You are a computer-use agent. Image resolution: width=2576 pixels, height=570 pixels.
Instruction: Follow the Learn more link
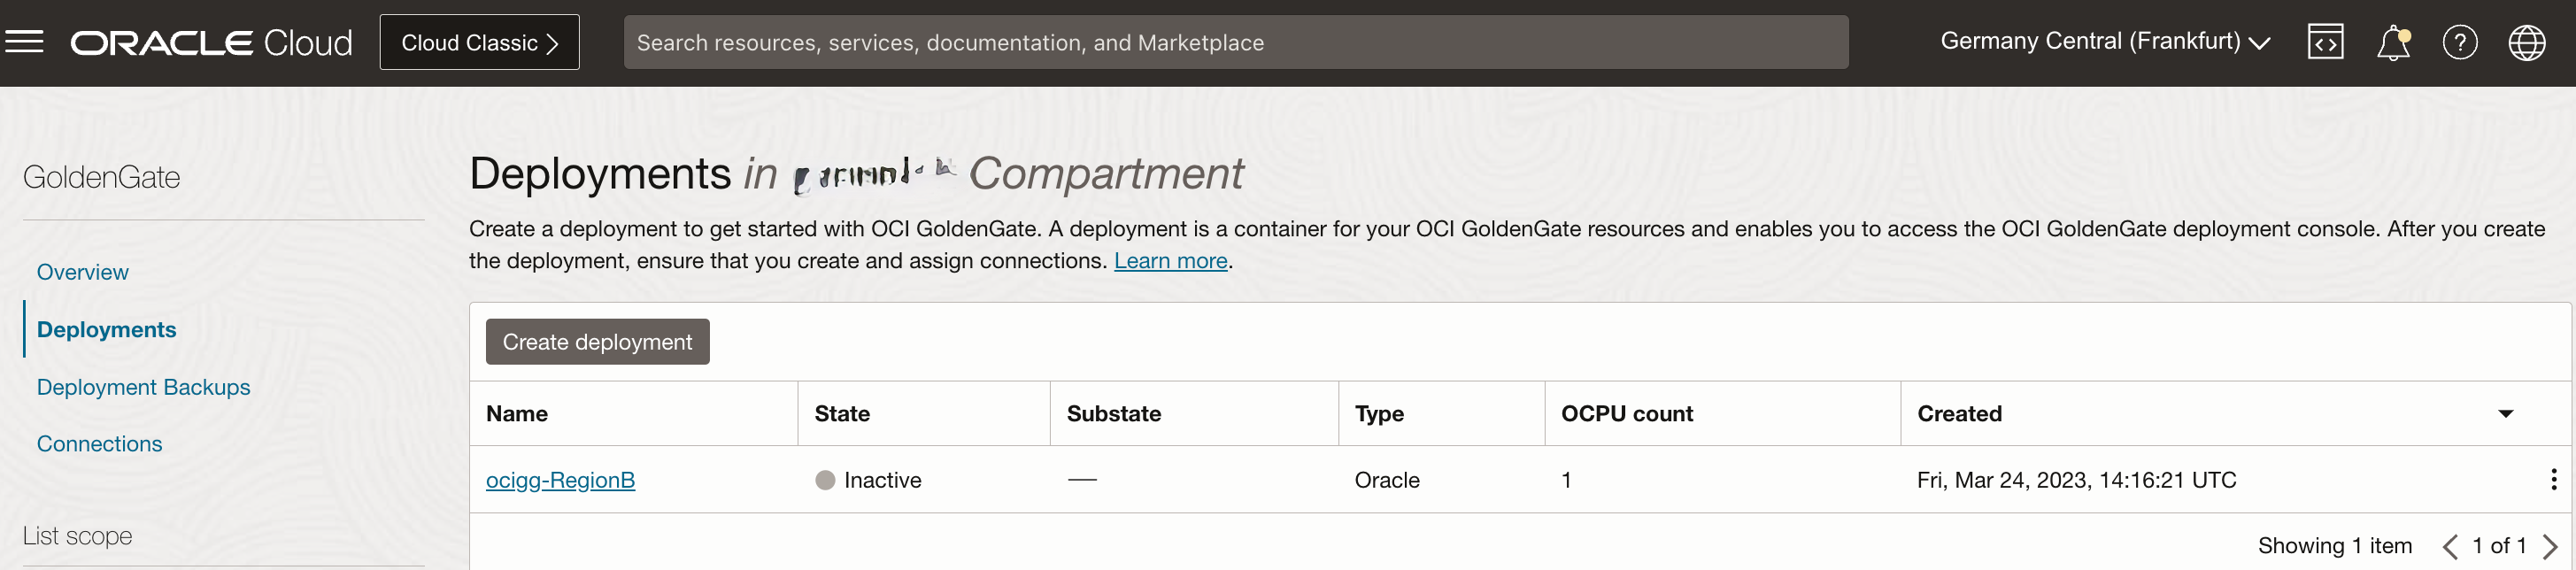[x=1170, y=260]
